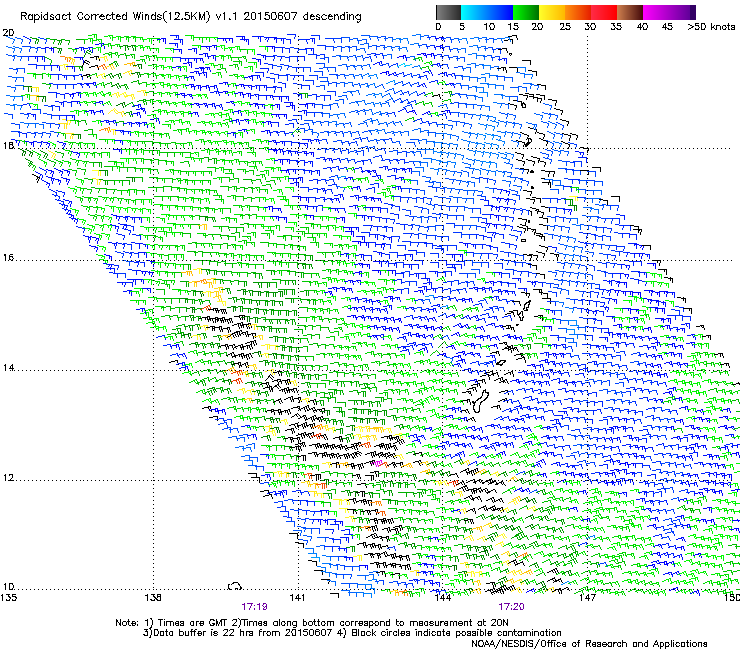Click the legend tick label '45'
Image resolution: width=740 pixels, height=650 pixels.
point(667,27)
